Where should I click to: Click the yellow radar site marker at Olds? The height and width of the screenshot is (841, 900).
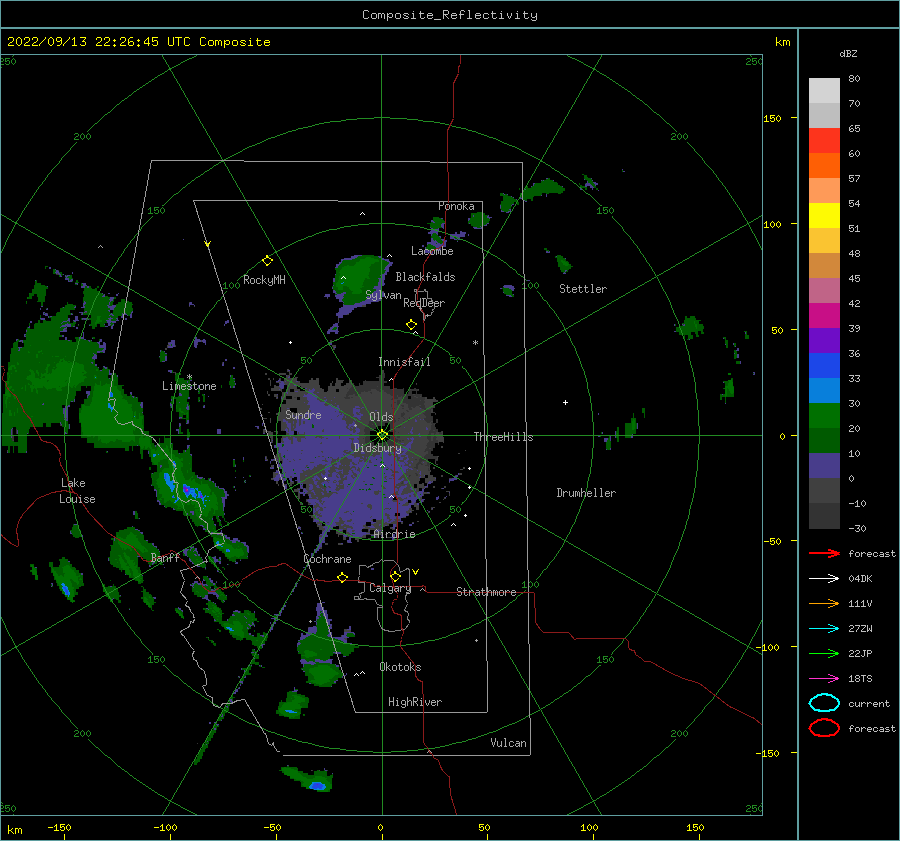[382, 435]
